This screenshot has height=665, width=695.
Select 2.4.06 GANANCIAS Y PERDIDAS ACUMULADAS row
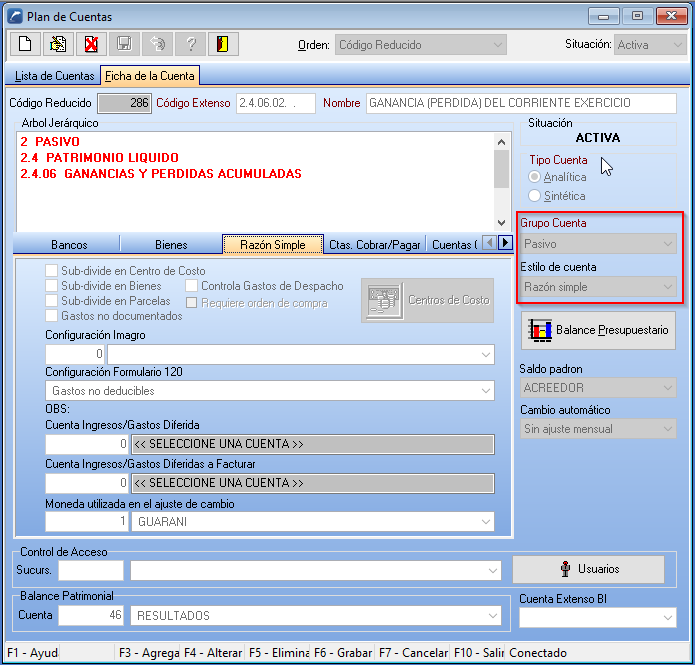161,174
